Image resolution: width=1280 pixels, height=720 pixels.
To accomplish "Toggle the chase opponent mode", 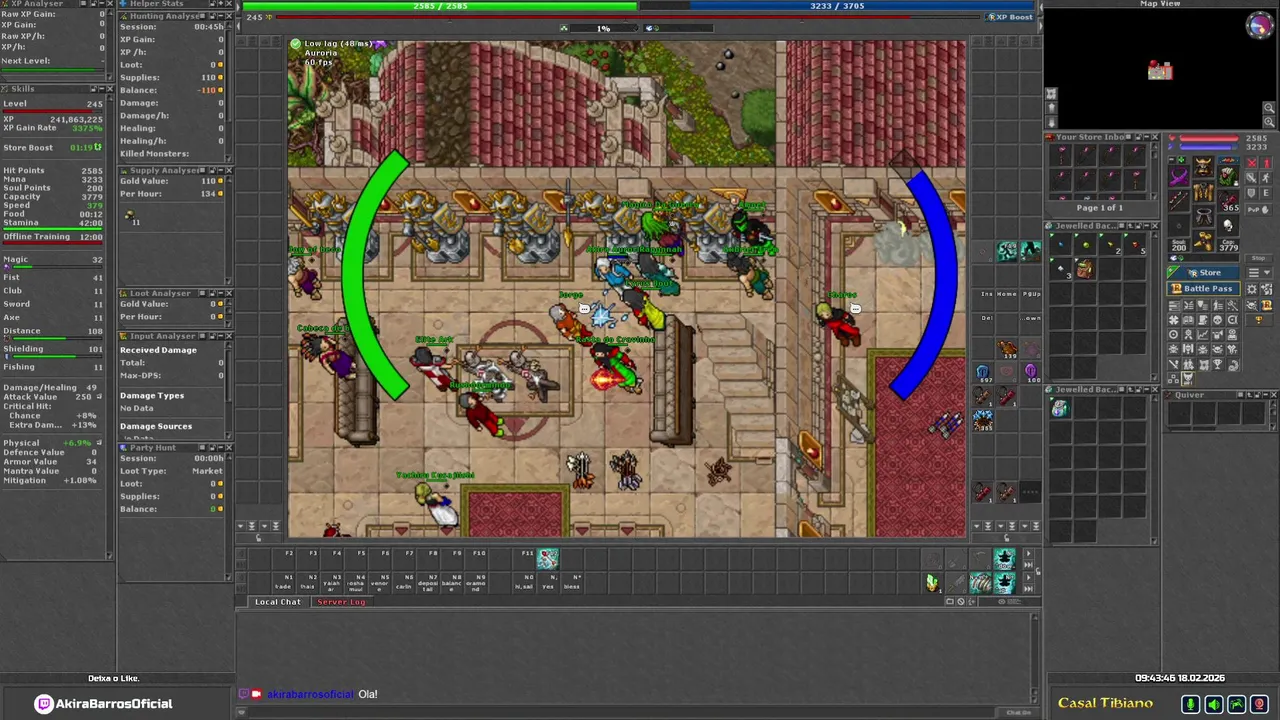I will 1266,178.
